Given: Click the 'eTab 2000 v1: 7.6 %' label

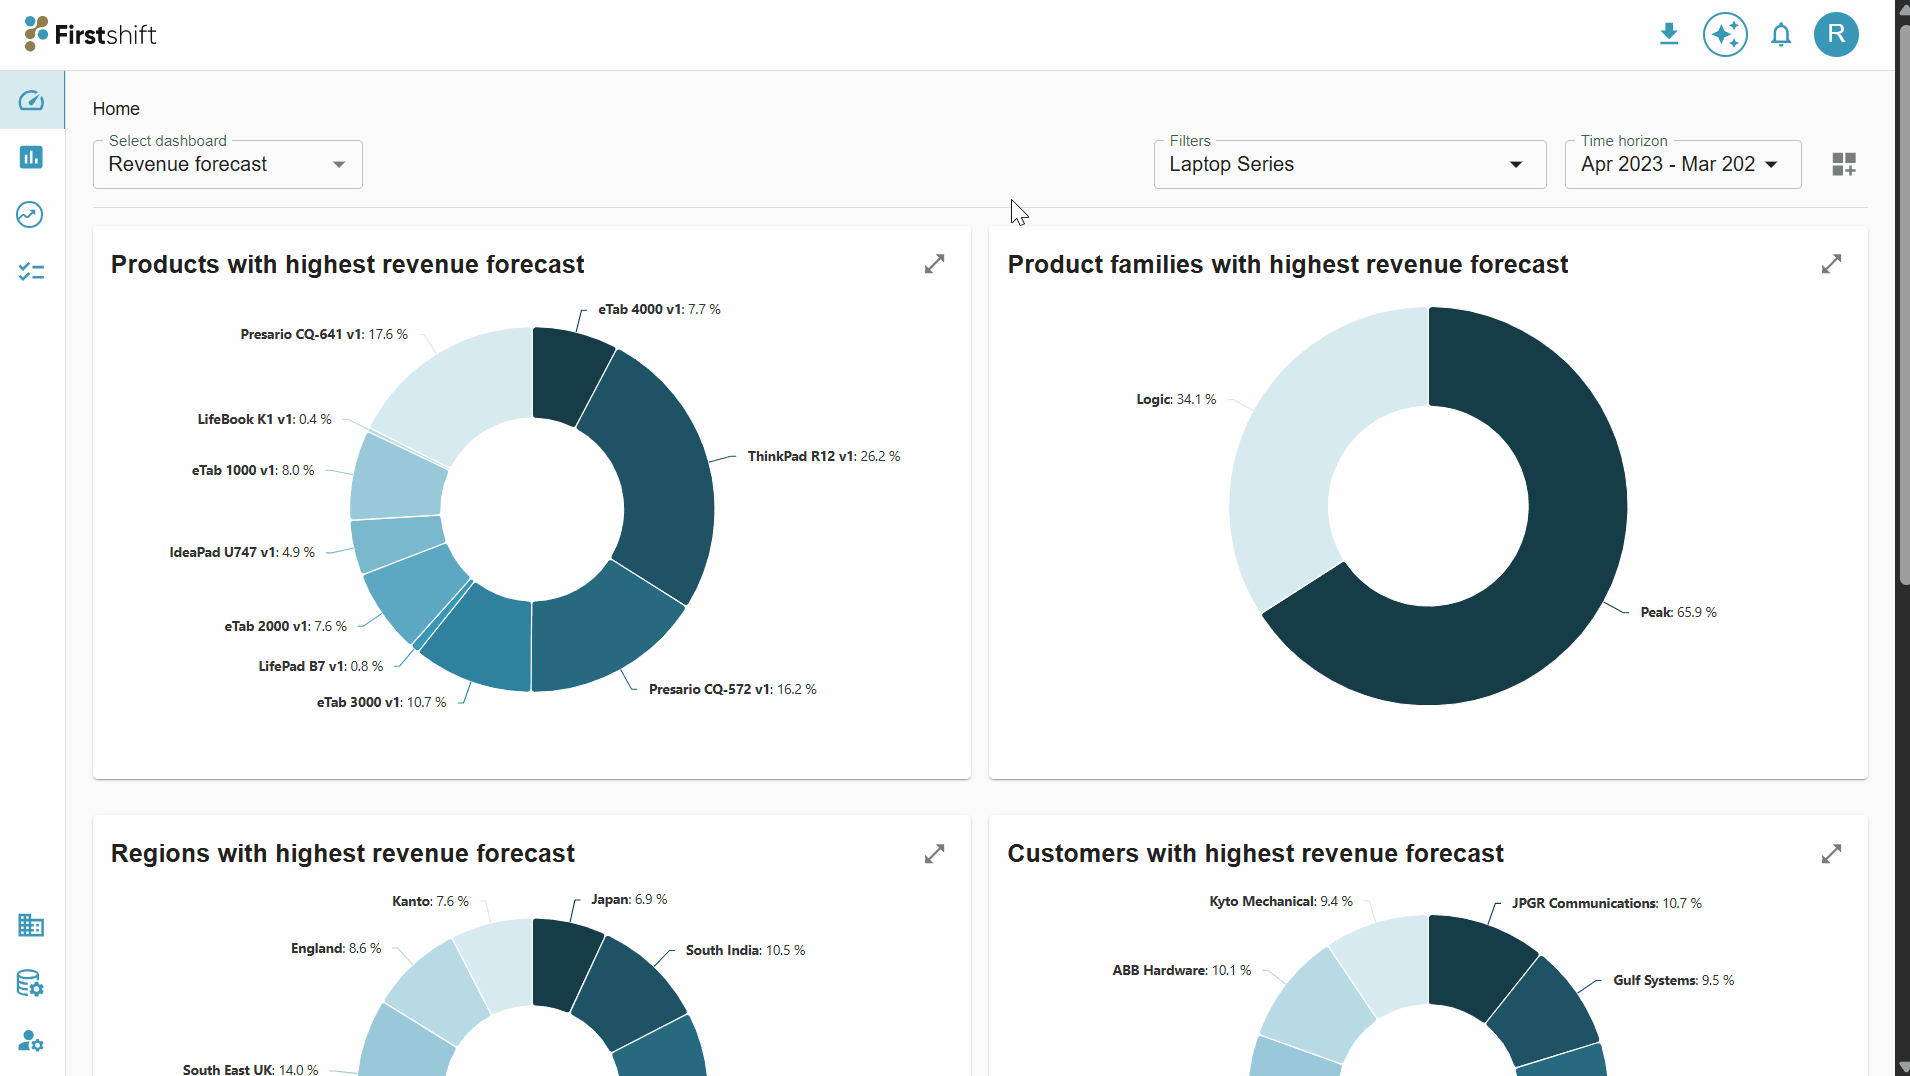Looking at the screenshot, I should (285, 626).
